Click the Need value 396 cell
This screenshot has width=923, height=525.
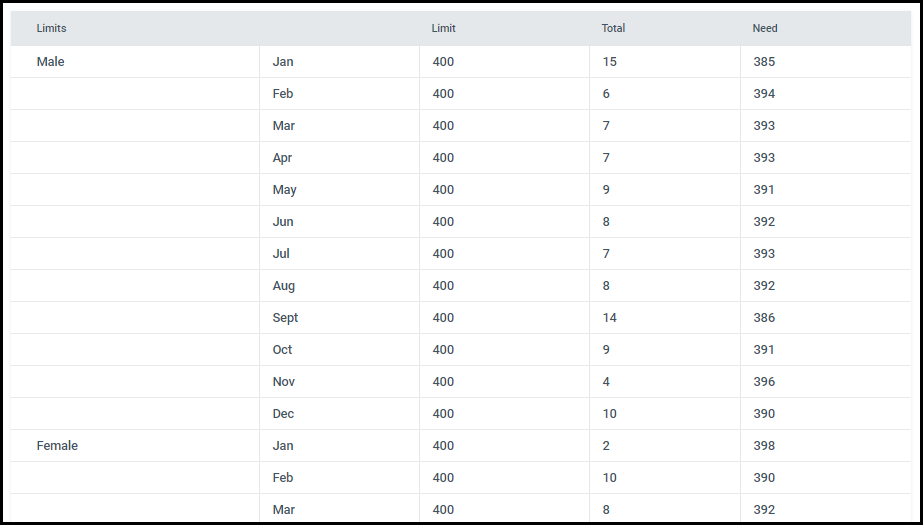point(826,382)
